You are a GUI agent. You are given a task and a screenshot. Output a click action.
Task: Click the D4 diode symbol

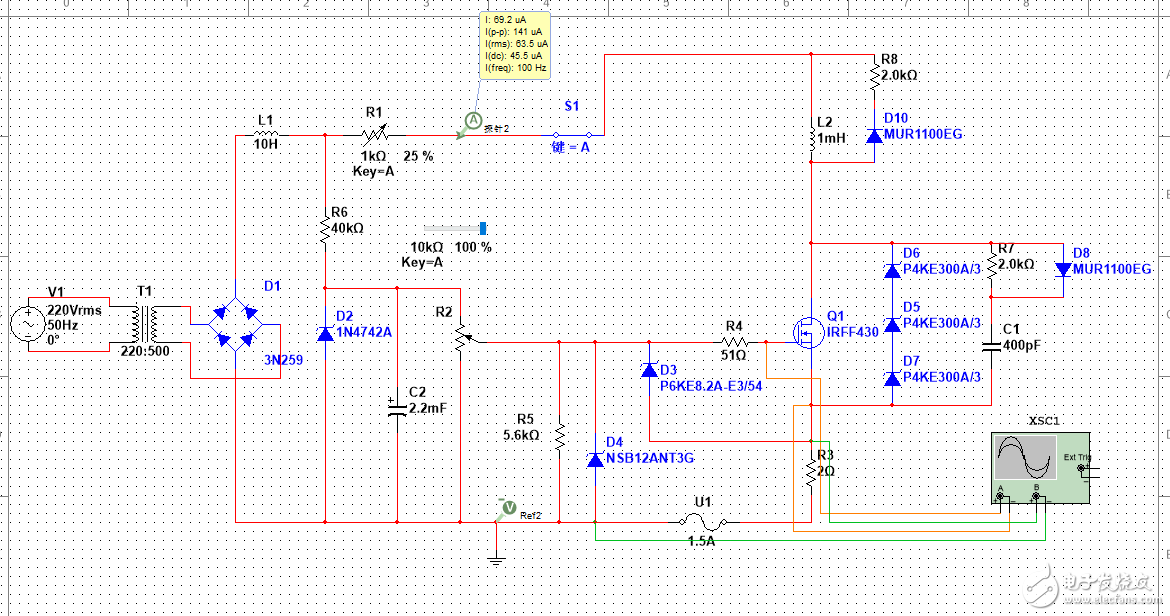595,459
